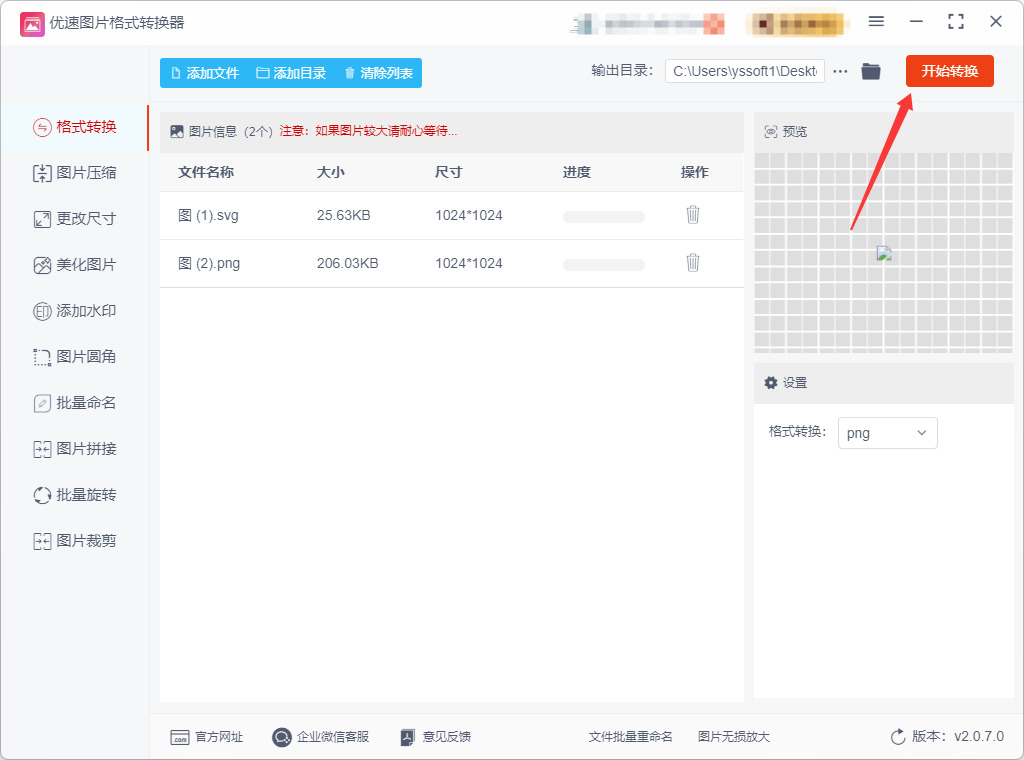Browse output directory via ellipsis button
Viewport: 1024px width, 760px height.
pos(840,71)
